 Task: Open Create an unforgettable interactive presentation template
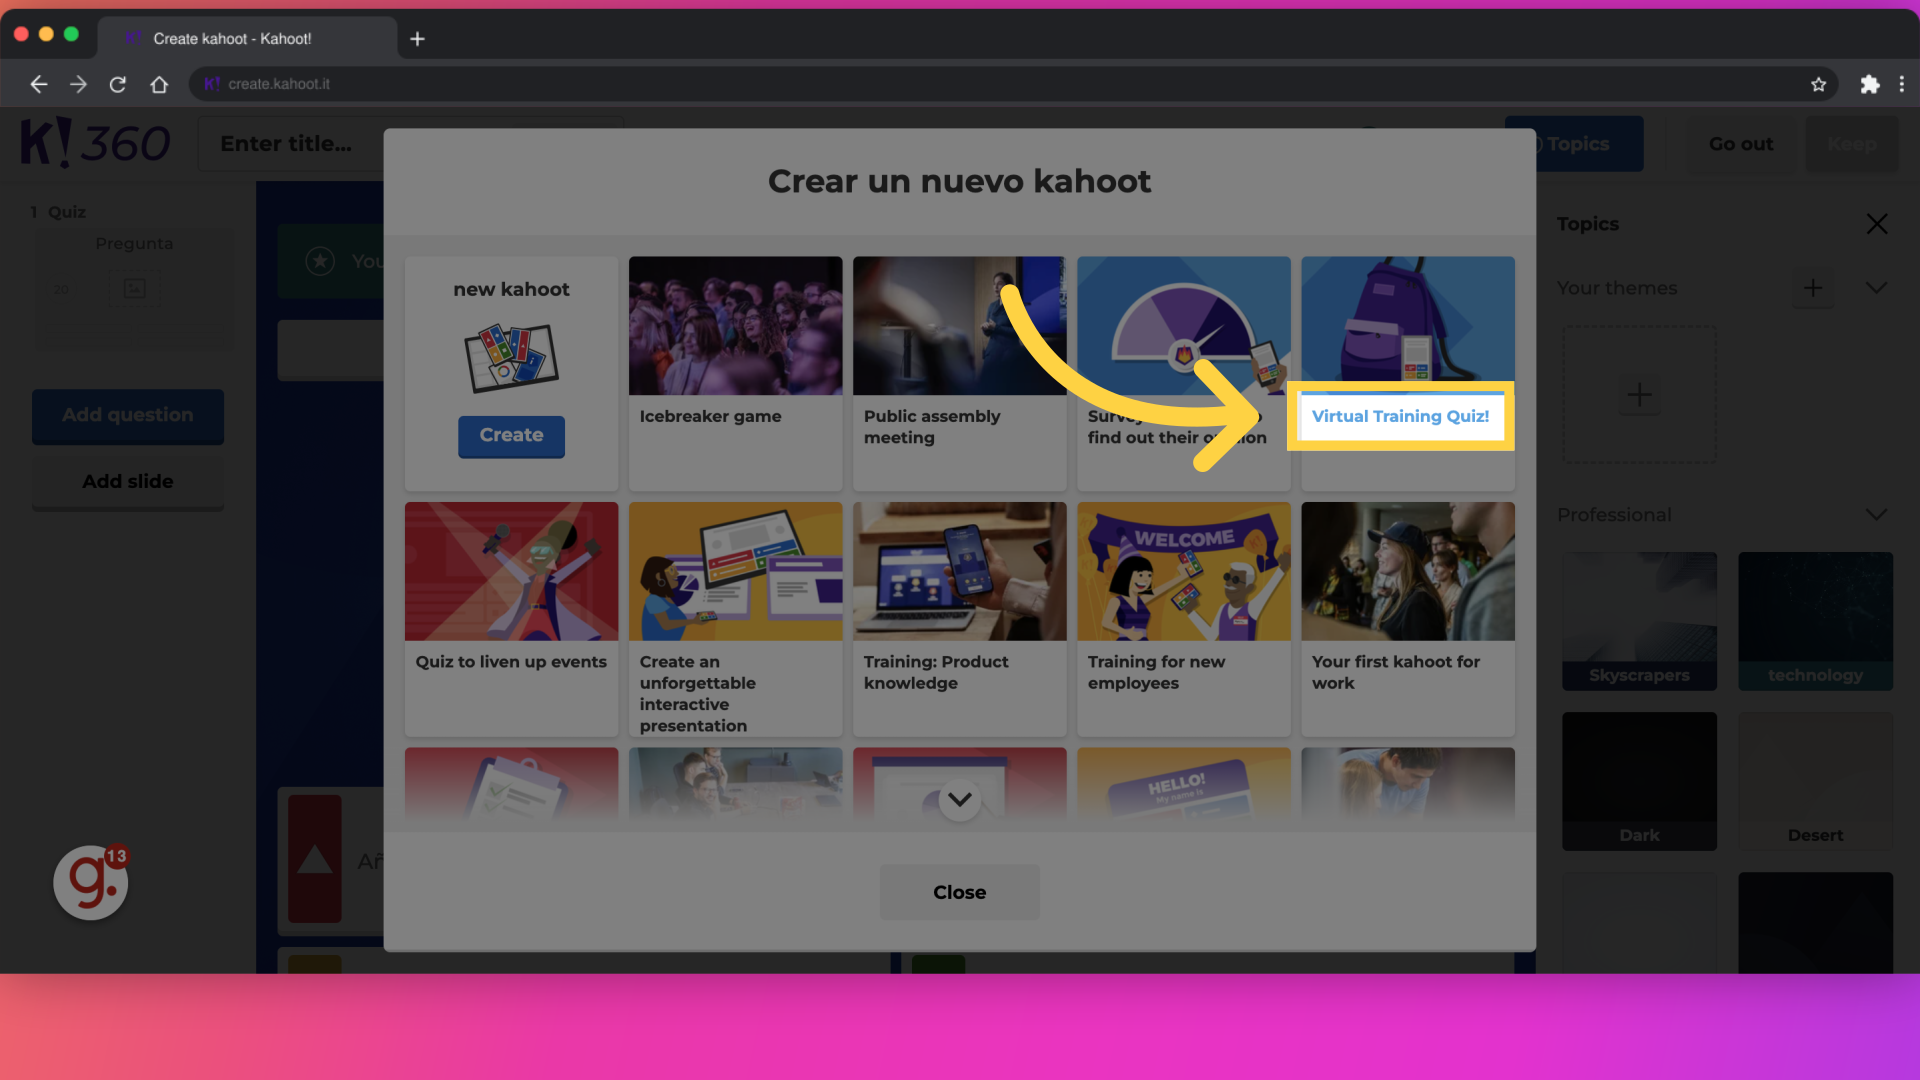735,619
